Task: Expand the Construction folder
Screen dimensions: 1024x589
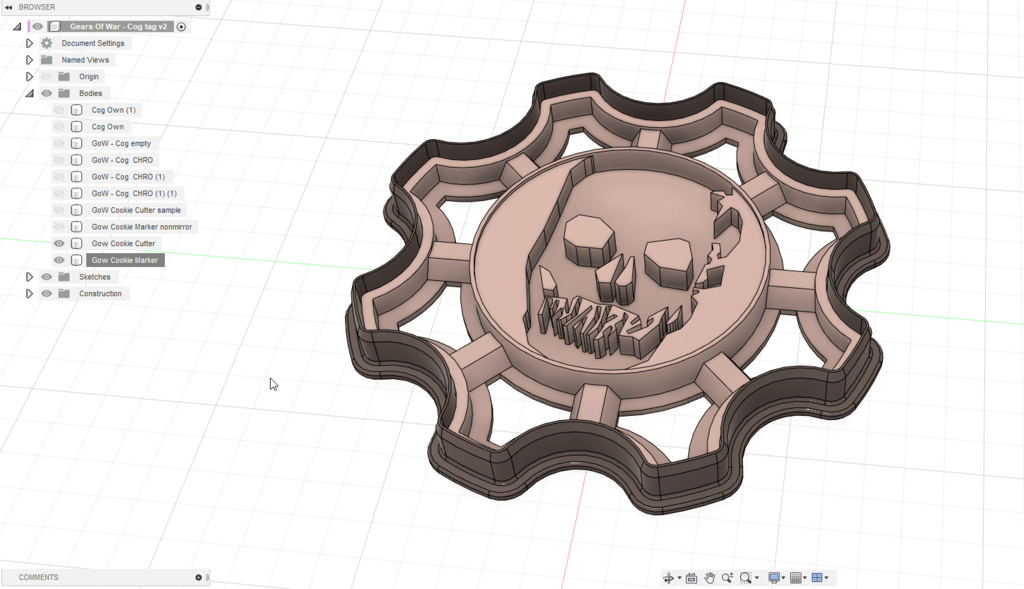Action: click(x=29, y=293)
